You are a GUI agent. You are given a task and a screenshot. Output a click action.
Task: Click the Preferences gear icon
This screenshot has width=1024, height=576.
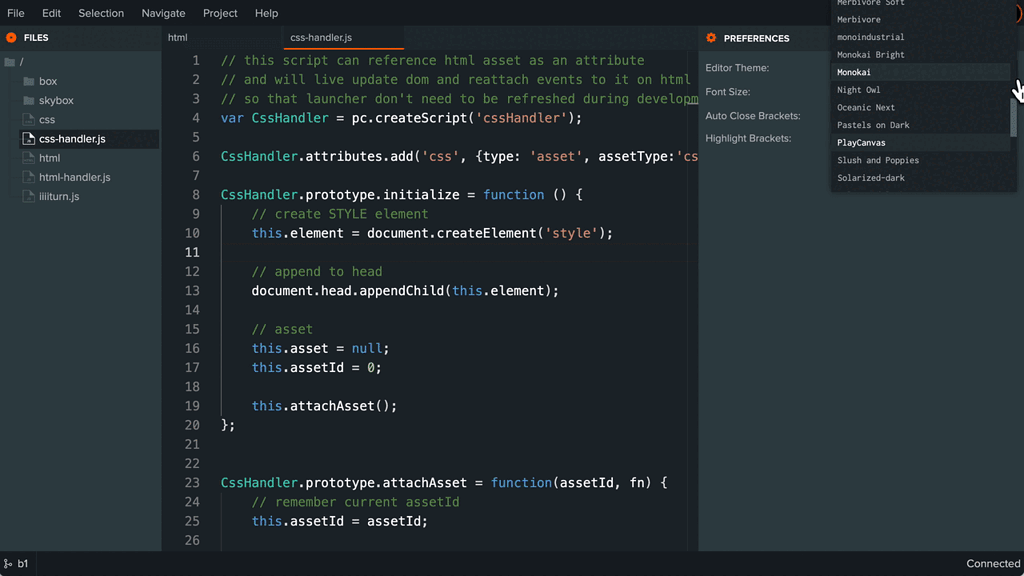(x=710, y=38)
